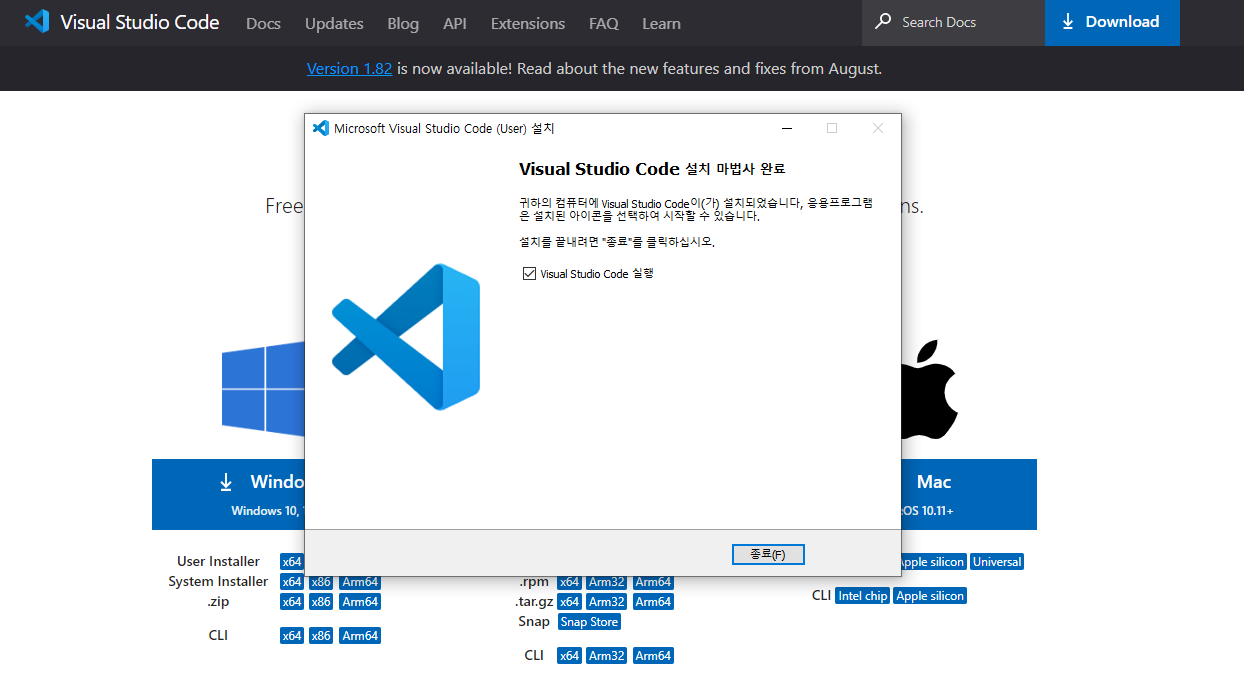Download the Linux CLI Arm64 build
Screen dimensions: 1244x688
click(653, 656)
